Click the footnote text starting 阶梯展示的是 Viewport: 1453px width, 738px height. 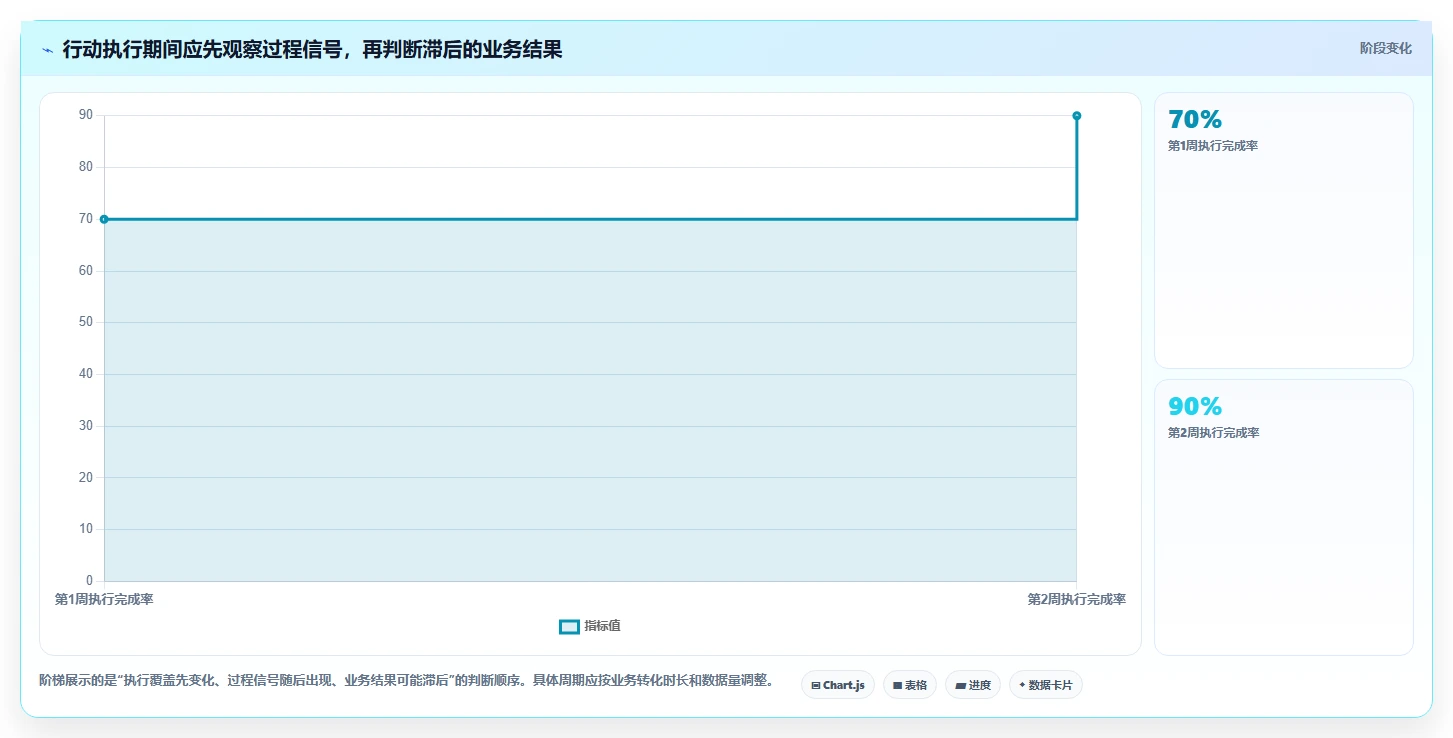coord(406,681)
